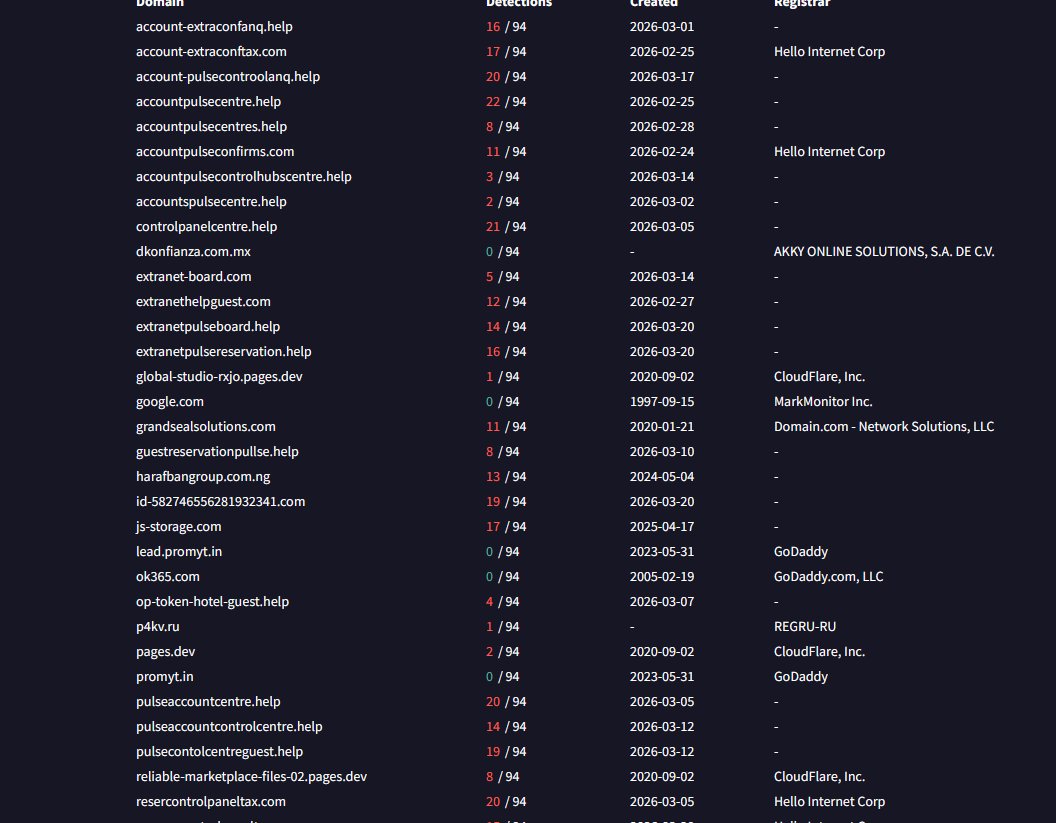Click guestreservationpullse.help domain
The width and height of the screenshot is (1056, 823).
tap(217, 451)
